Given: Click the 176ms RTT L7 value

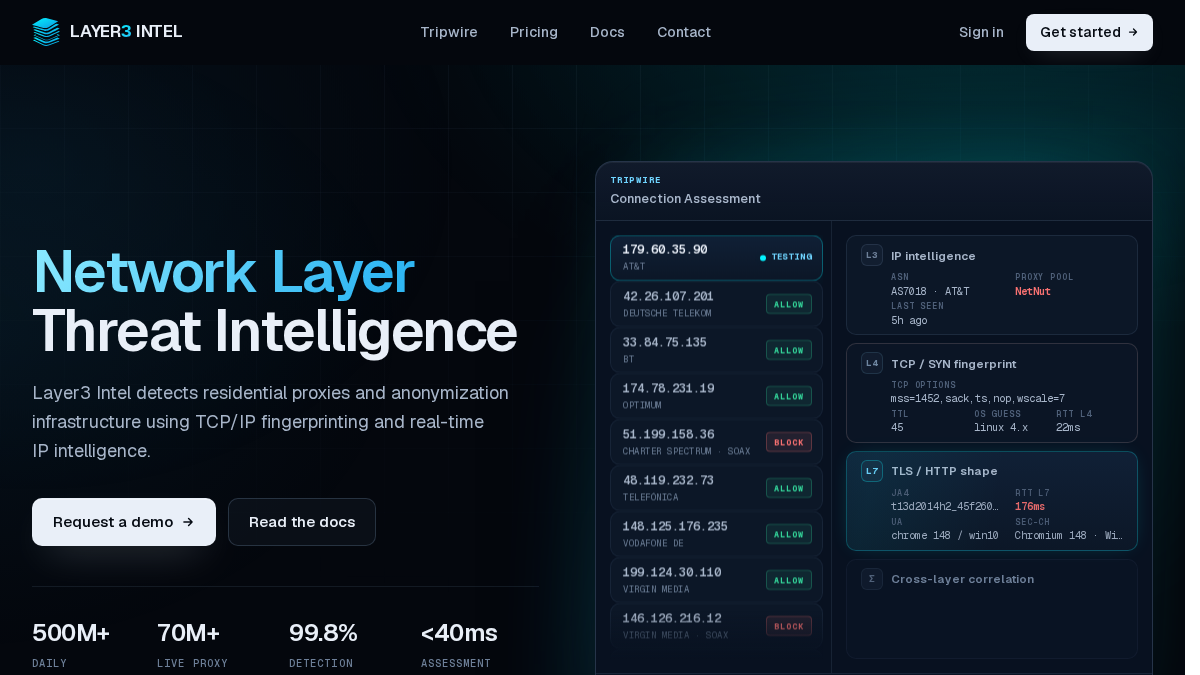Looking at the screenshot, I should click(1030, 507).
